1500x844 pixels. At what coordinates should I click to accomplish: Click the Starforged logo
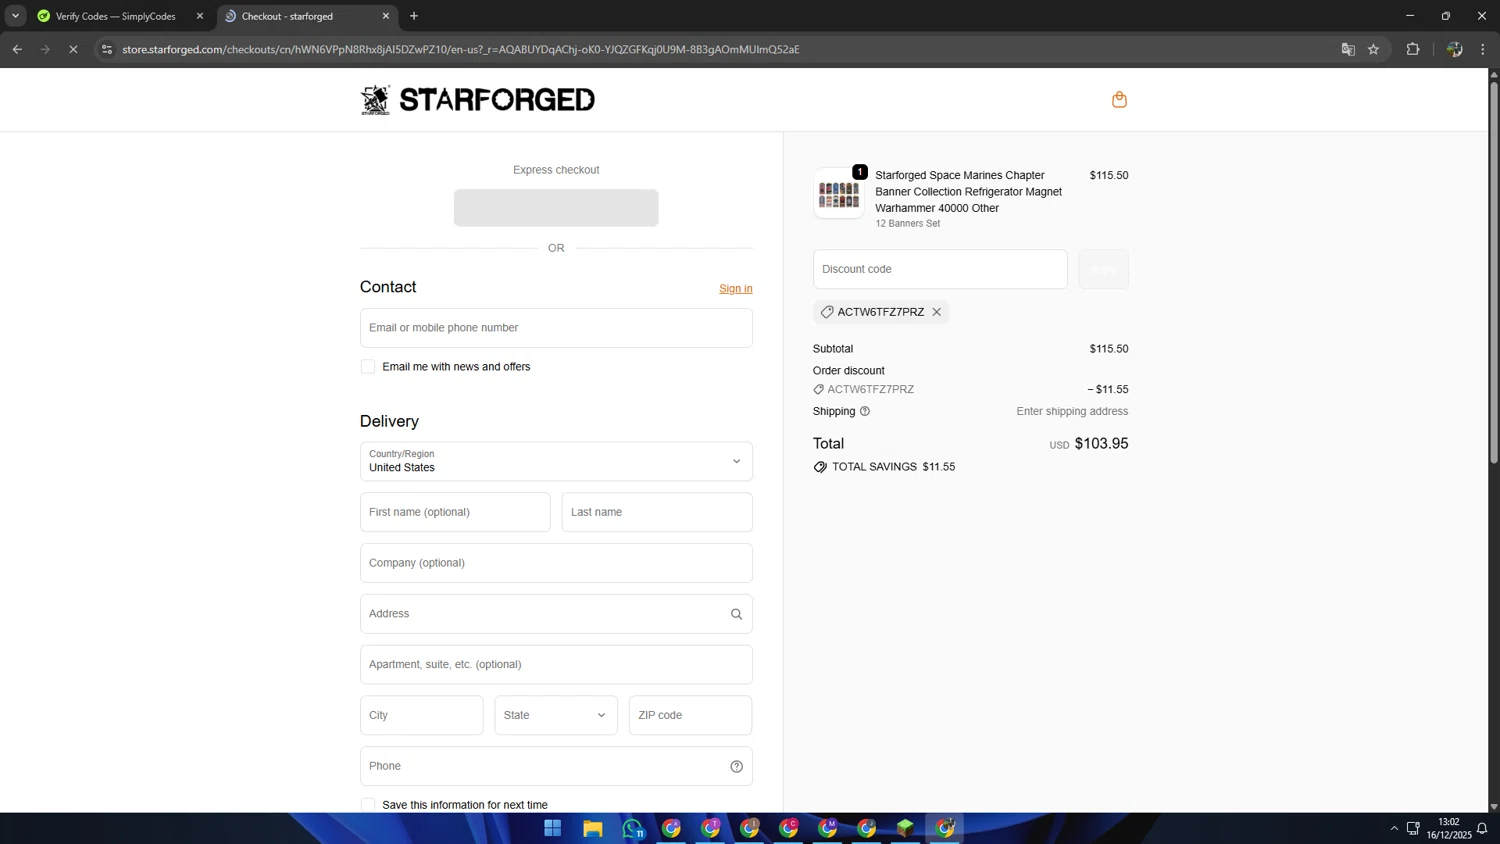(x=477, y=100)
